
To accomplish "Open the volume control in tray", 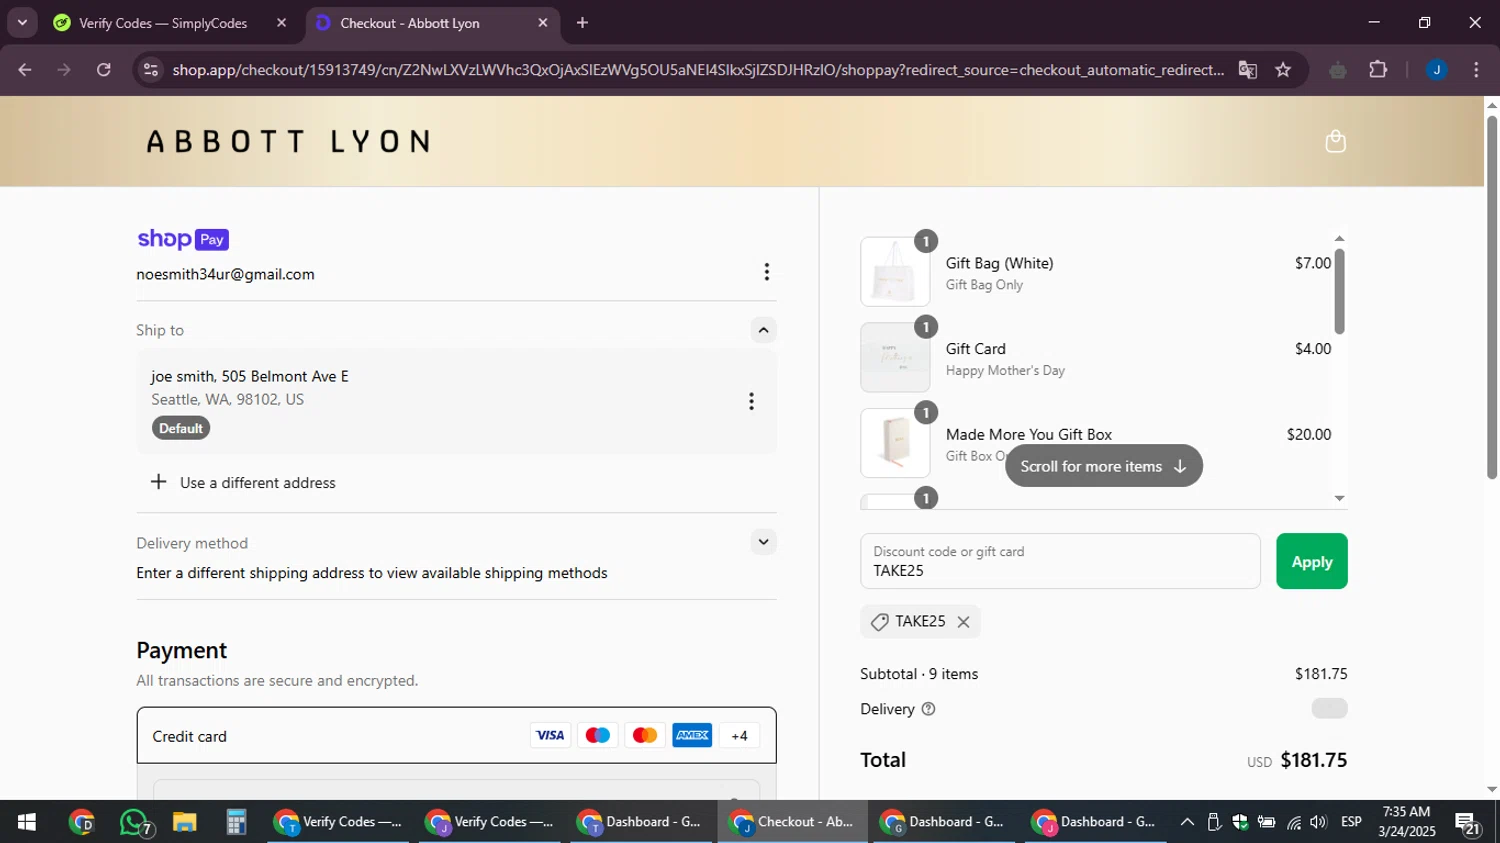I will (1318, 822).
